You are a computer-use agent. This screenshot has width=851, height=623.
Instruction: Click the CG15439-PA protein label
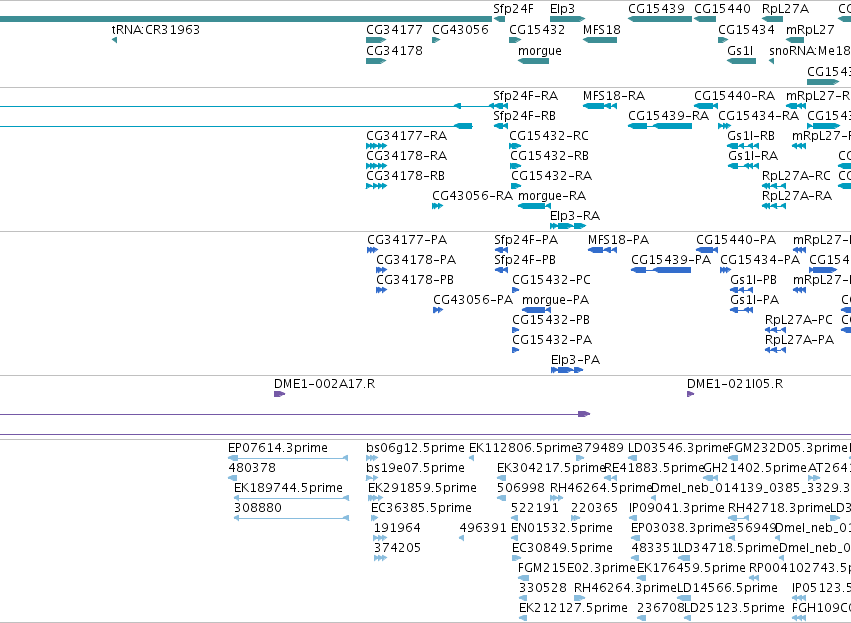671,260
